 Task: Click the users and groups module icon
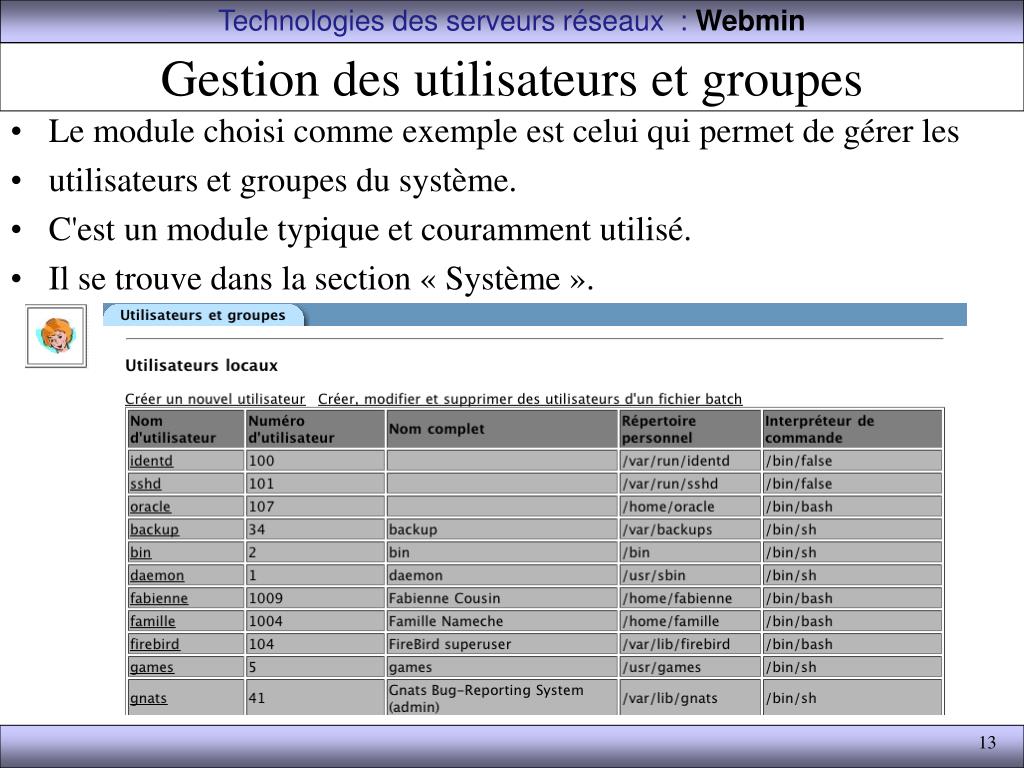56,336
